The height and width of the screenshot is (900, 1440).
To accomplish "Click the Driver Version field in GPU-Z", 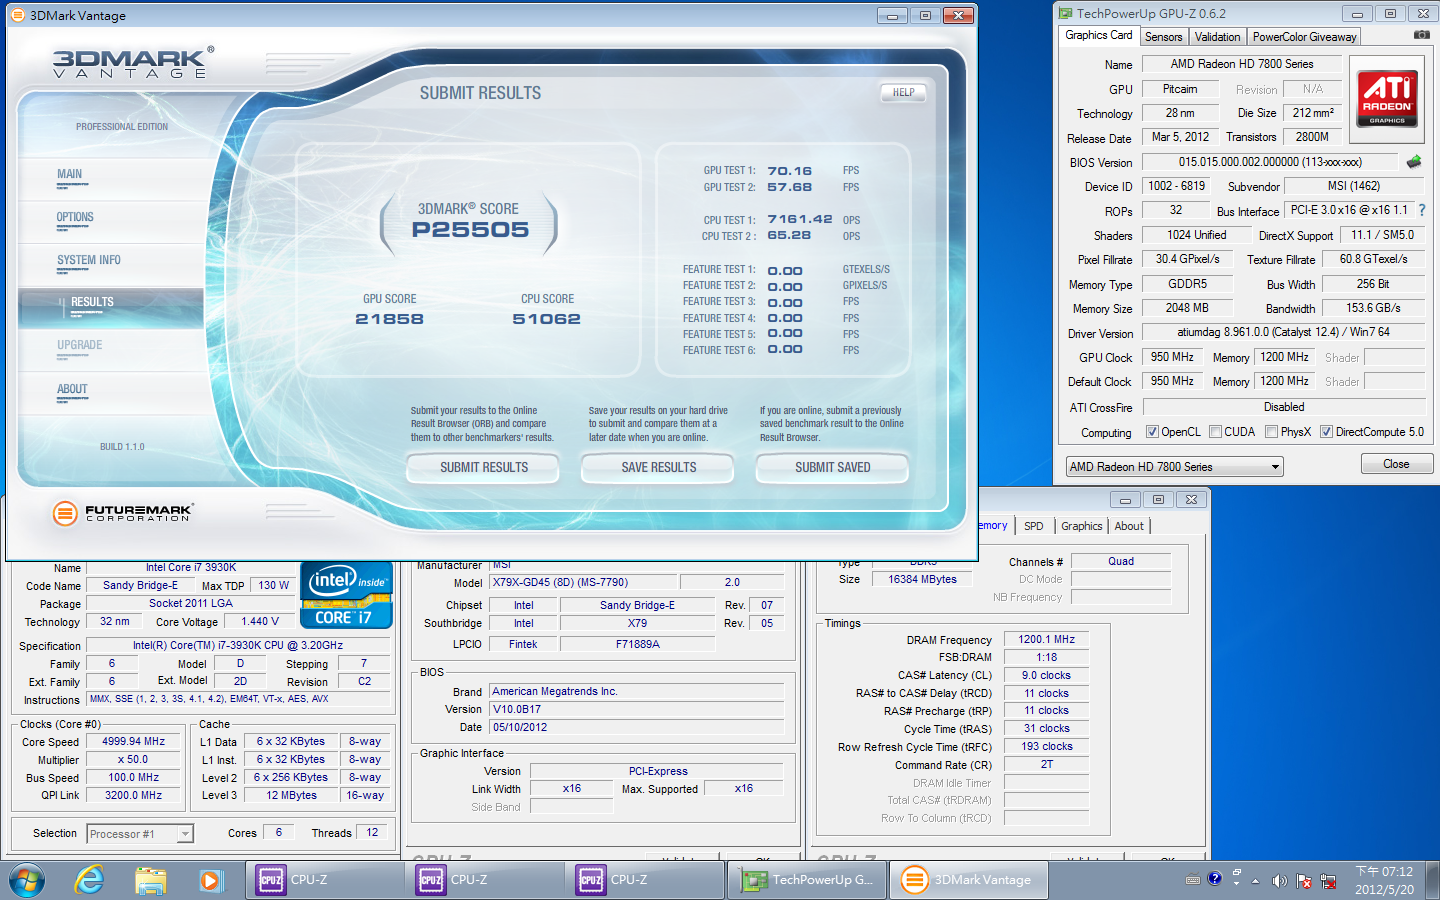I will pos(1283,332).
